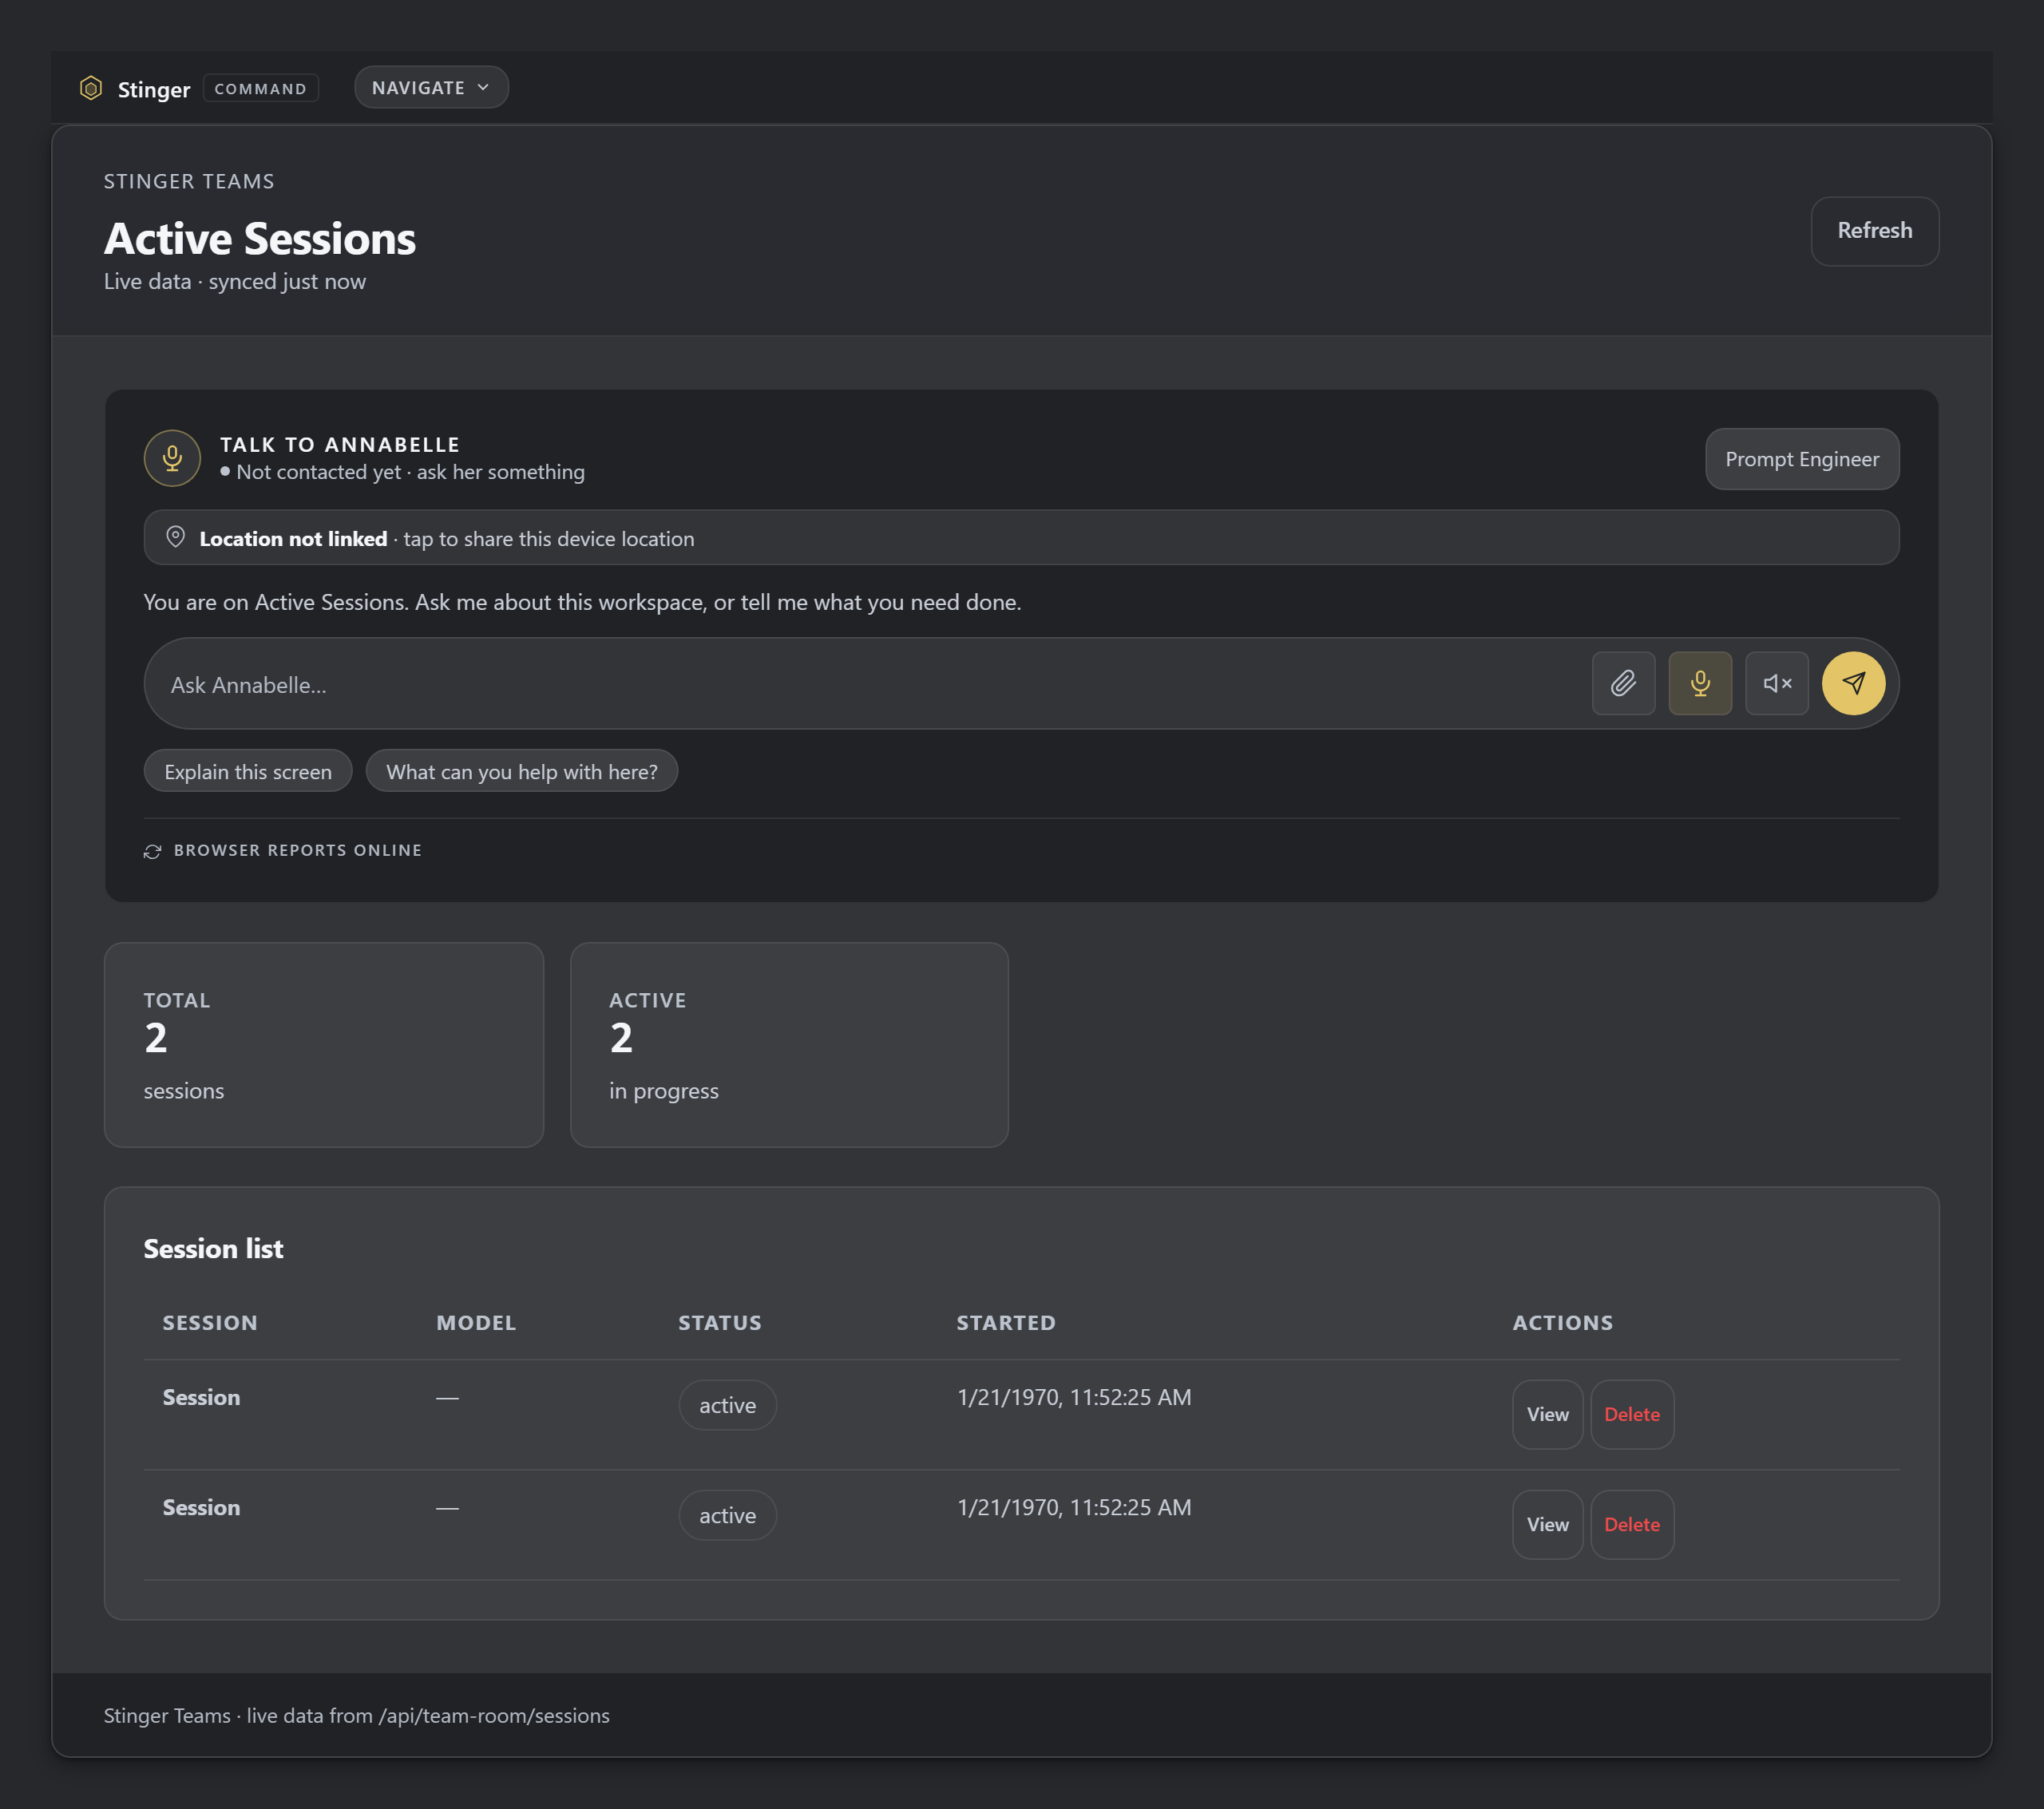This screenshot has height=1809, width=2044.
Task: View the second session in the list
Action: [x=1547, y=1525]
